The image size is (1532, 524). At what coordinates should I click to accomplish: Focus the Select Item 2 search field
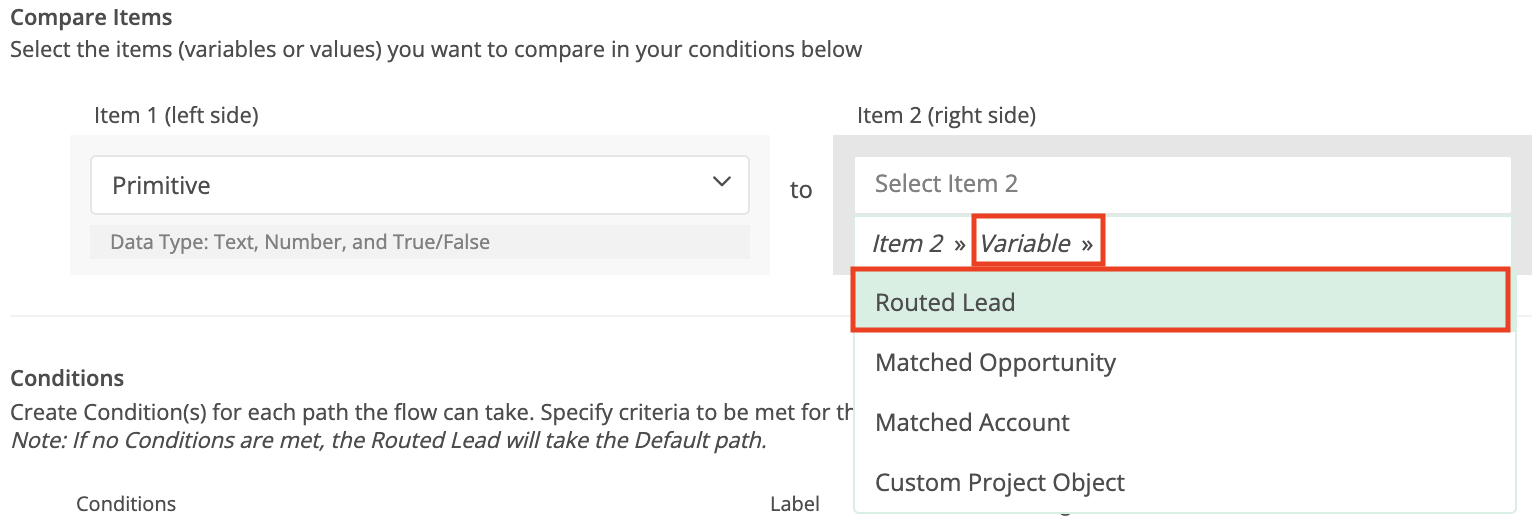1182,184
